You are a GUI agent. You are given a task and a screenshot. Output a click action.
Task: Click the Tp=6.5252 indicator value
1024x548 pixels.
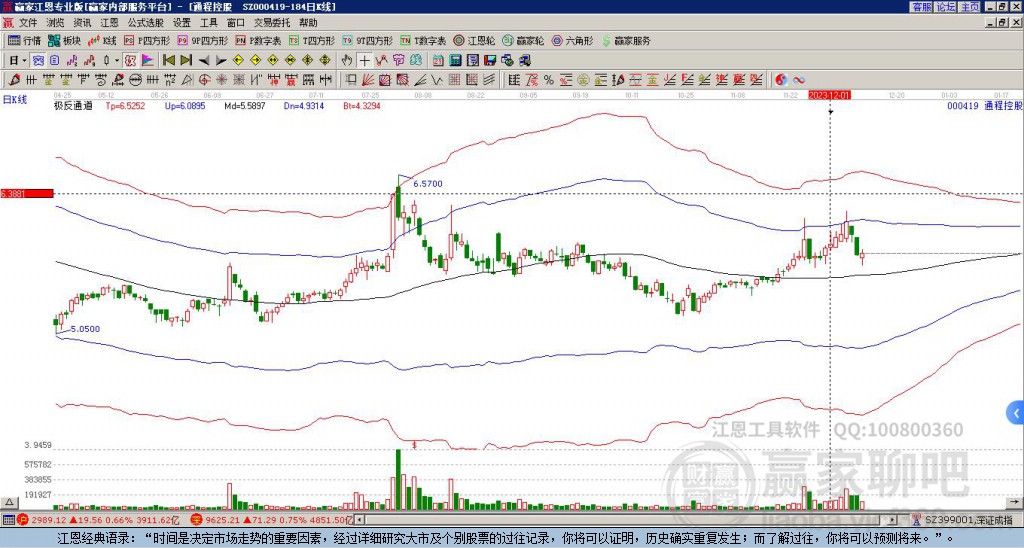tap(125, 106)
